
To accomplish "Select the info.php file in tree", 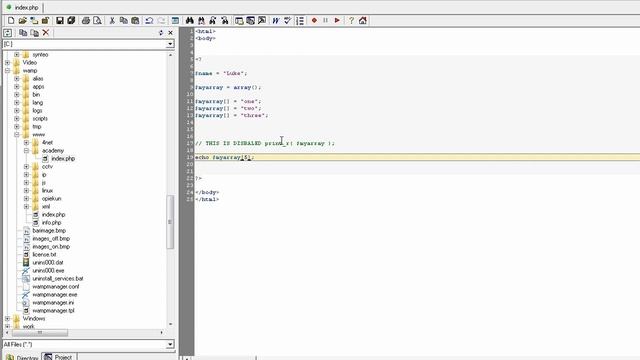I will tap(51, 222).
